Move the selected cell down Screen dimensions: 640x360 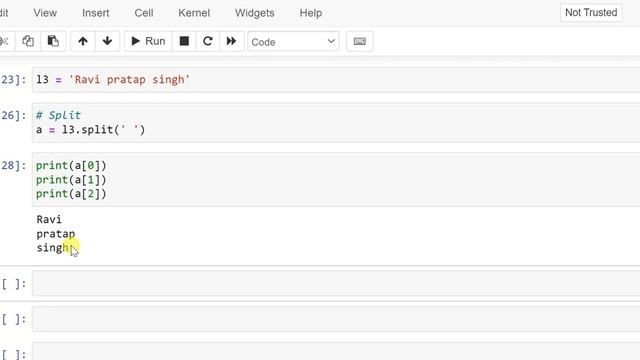coord(107,41)
